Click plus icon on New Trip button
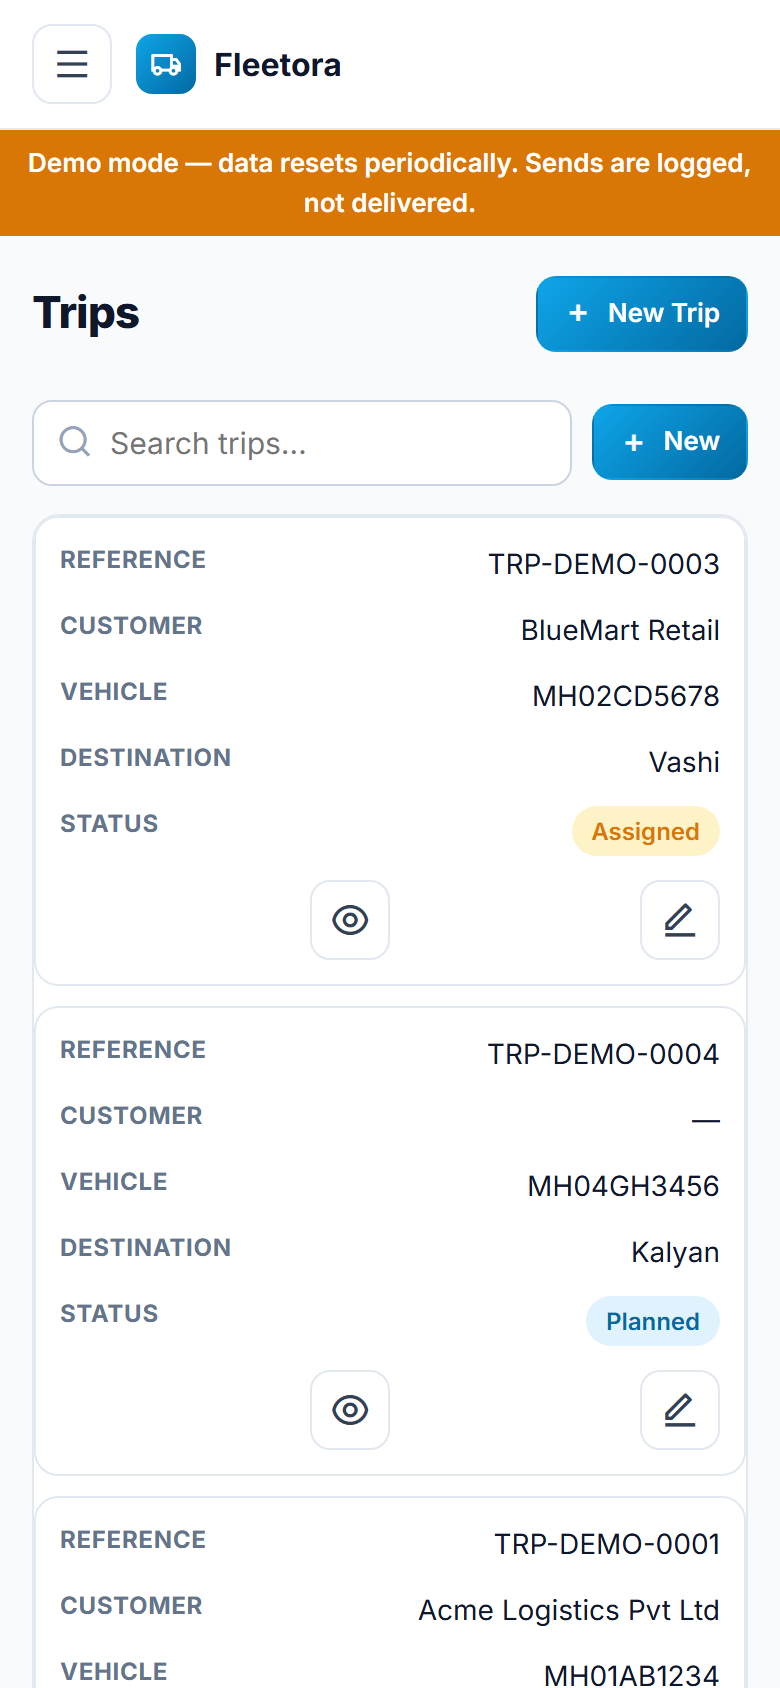 click(578, 313)
